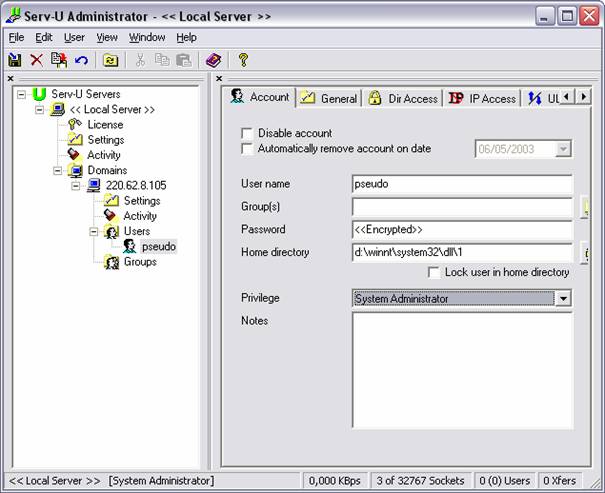Select the Account tab
Image resolution: width=605 pixels, height=493 pixels.
coord(259,97)
